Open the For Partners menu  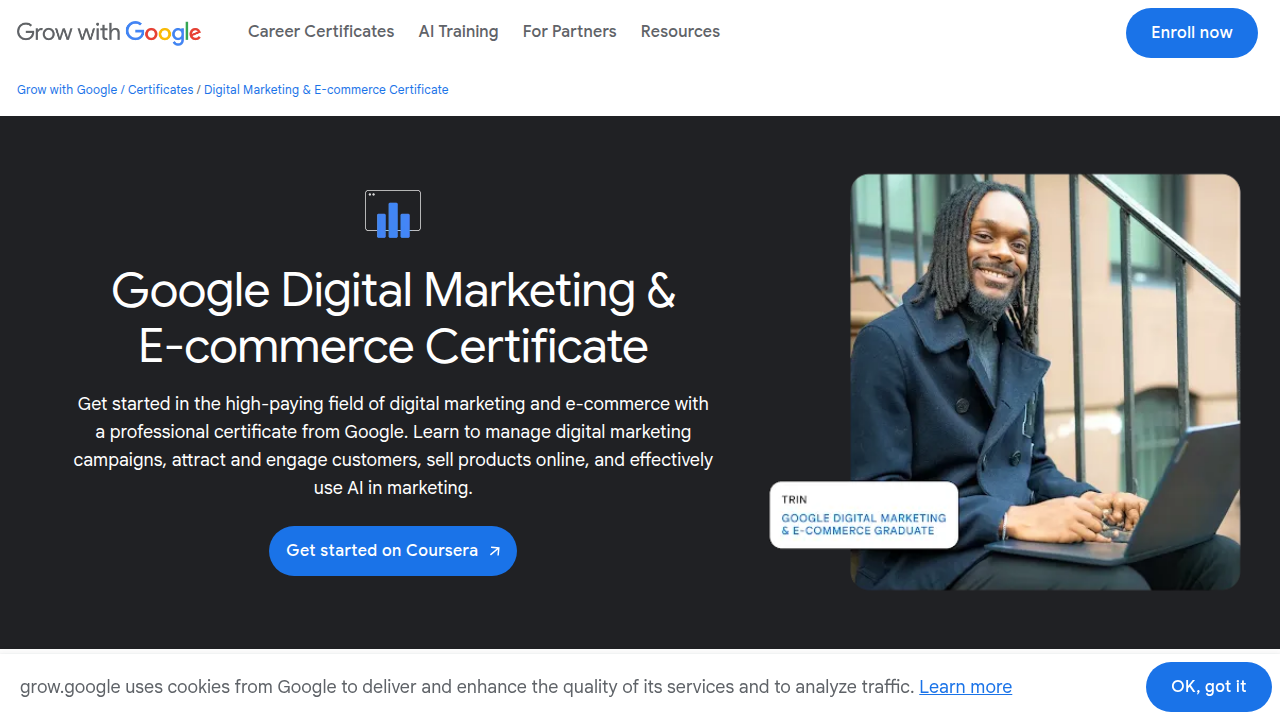coord(569,32)
